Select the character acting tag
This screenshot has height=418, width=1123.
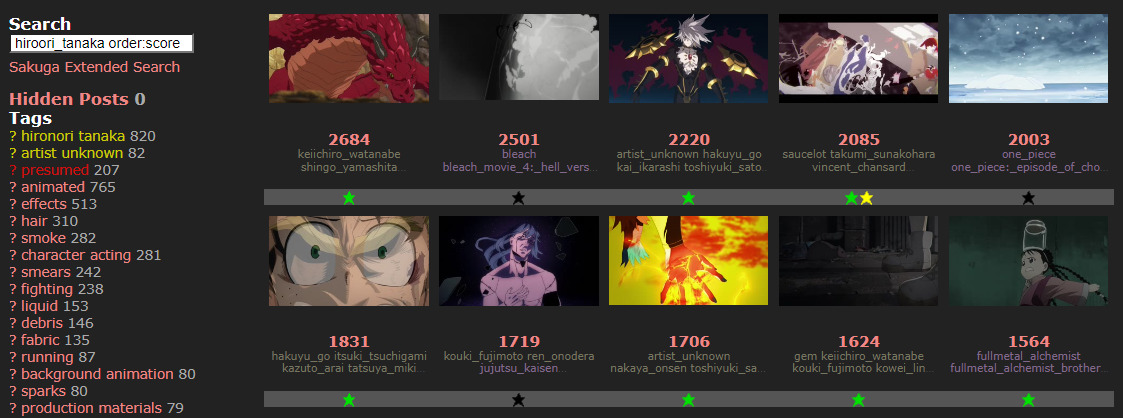pos(76,256)
